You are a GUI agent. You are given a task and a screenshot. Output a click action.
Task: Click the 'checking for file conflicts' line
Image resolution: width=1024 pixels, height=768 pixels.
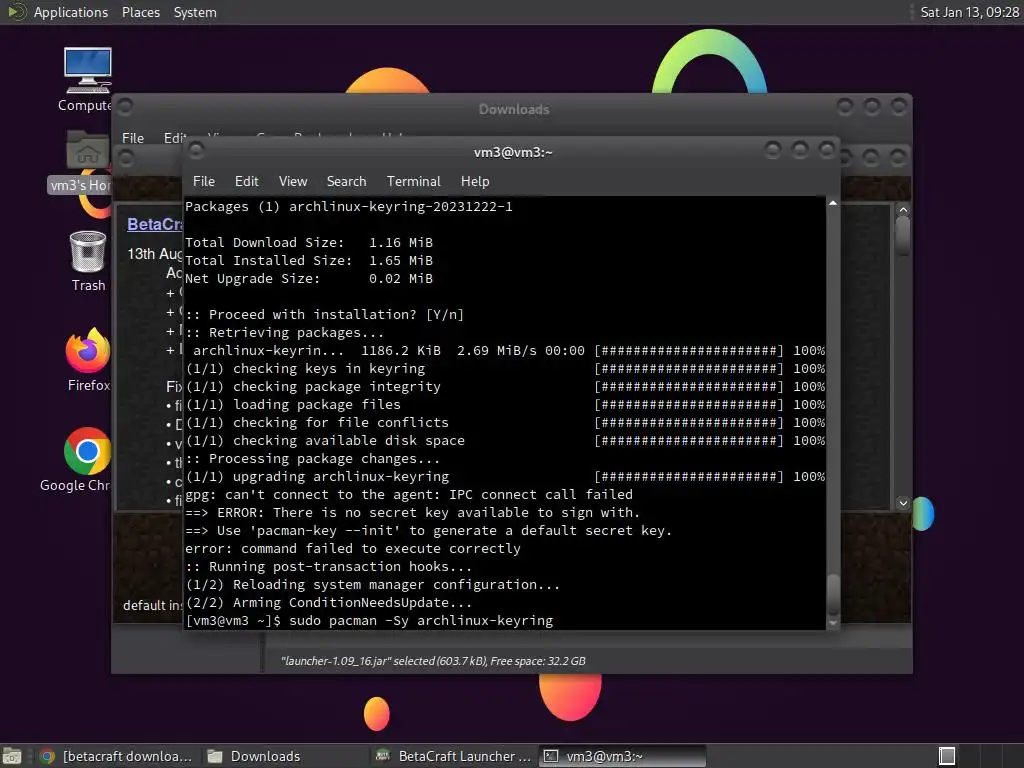click(505, 423)
